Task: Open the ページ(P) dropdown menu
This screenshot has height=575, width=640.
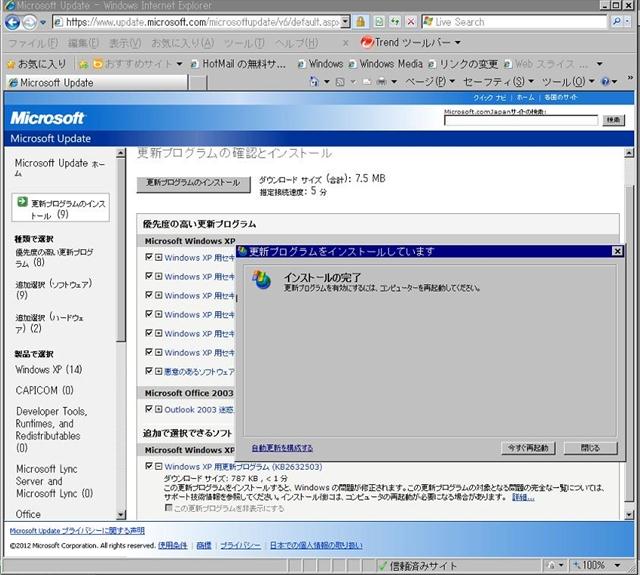Action: click(430, 82)
